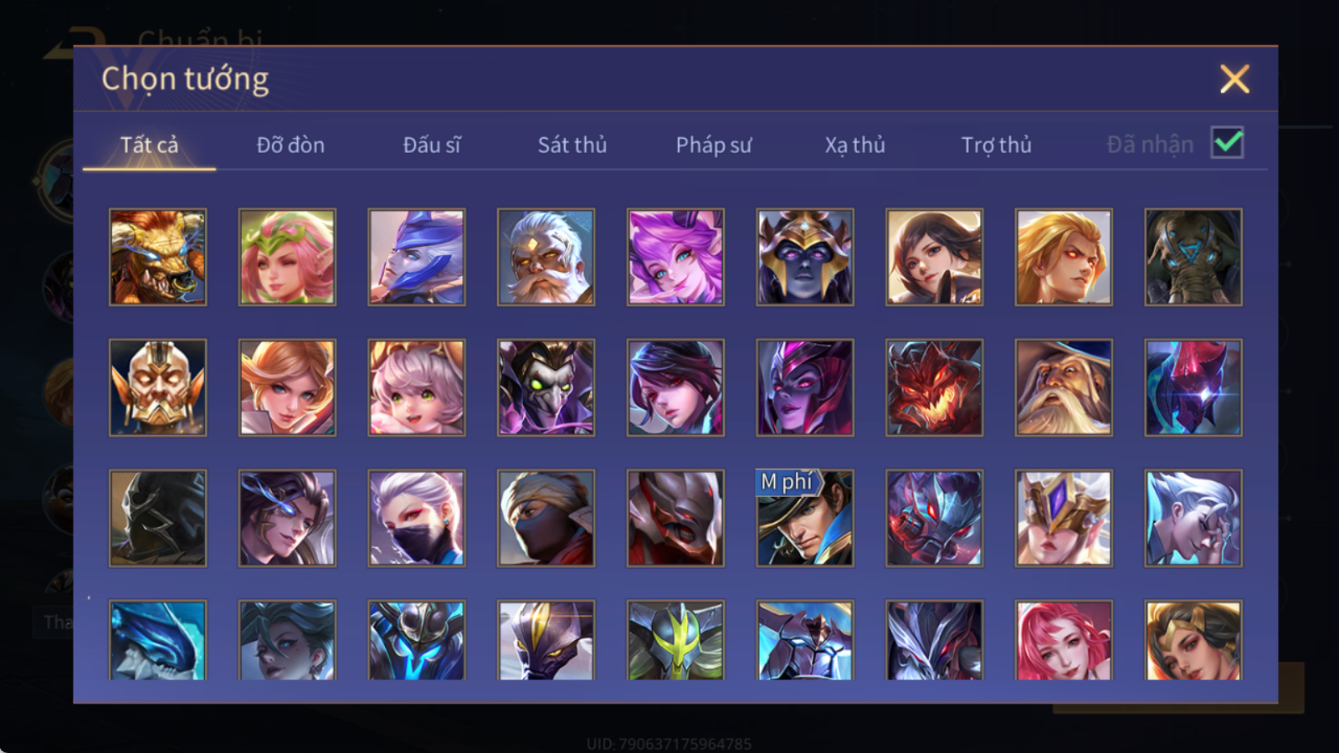Screen dimensions: 1339x753
Task: Open the 'Đấu sĩ' tab
Action: 432,145
